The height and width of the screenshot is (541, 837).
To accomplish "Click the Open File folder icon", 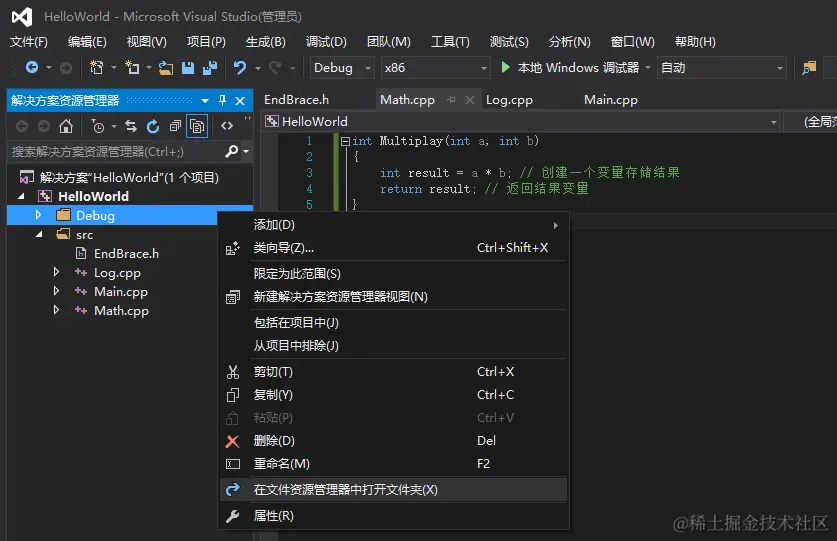I will [x=166, y=68].
